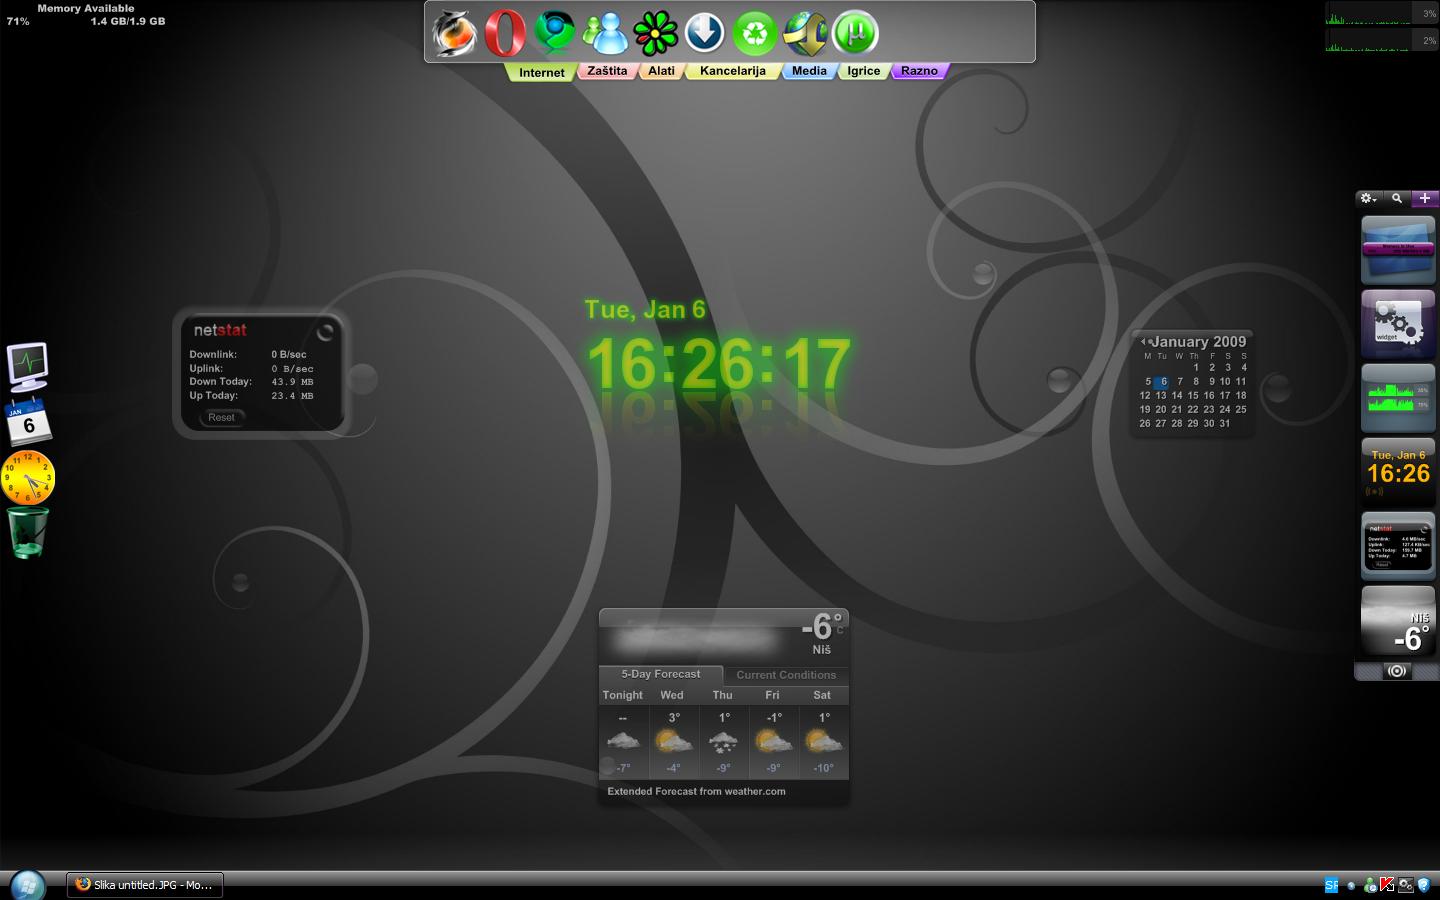Reset the netstat traffic counters
The image size is (1440, 900).
222,417
